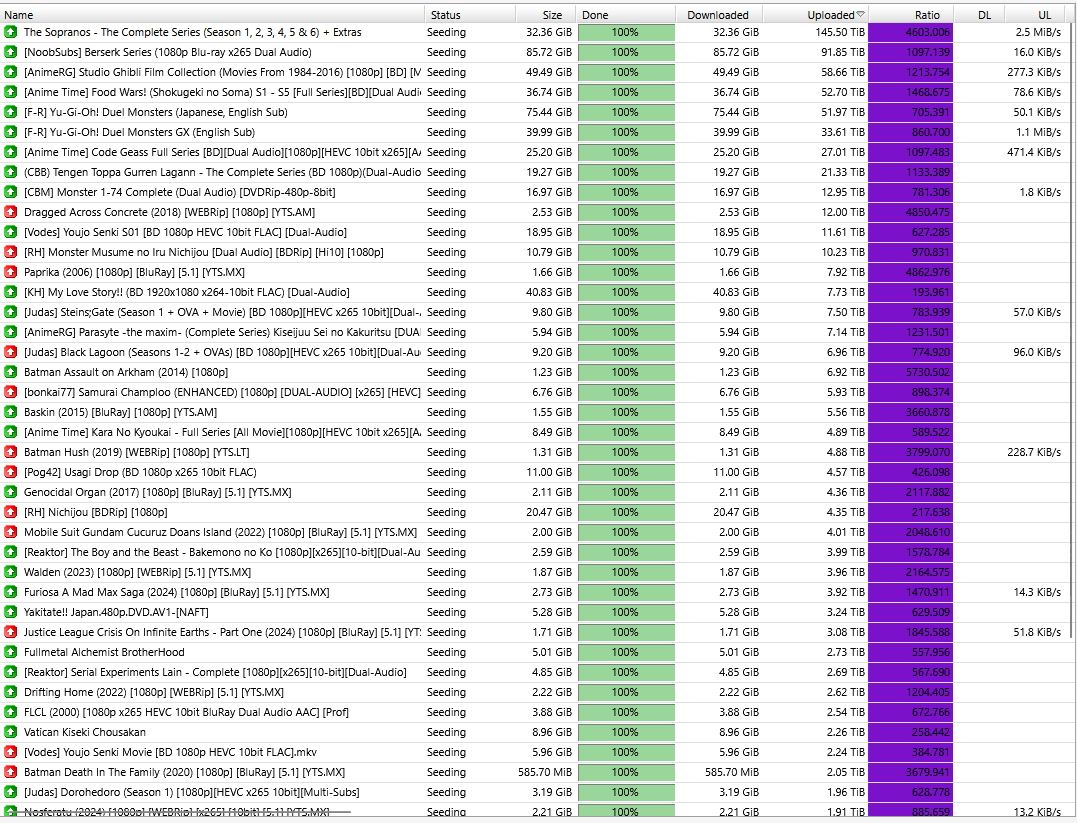Click the progress bar for Vatican Kiseki Chousakan

[626, 732]
